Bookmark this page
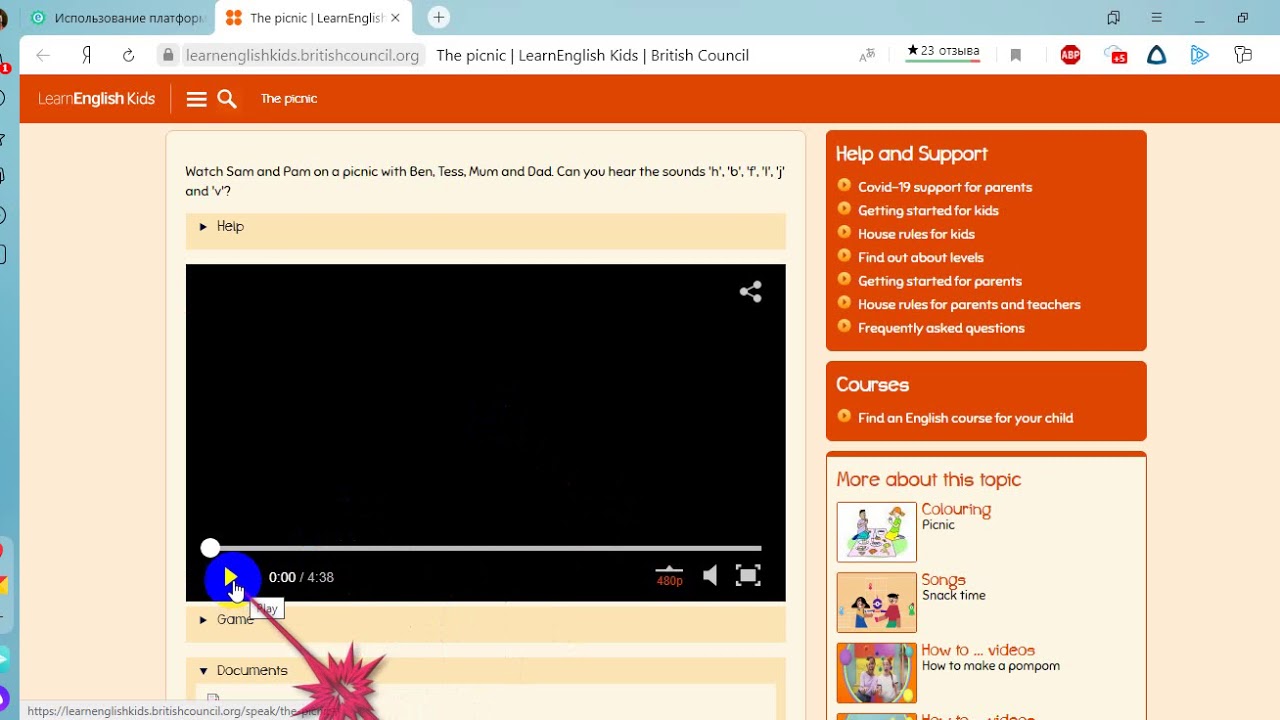The height and width of the screenshot is (720, 1280). click(1016, 56)
